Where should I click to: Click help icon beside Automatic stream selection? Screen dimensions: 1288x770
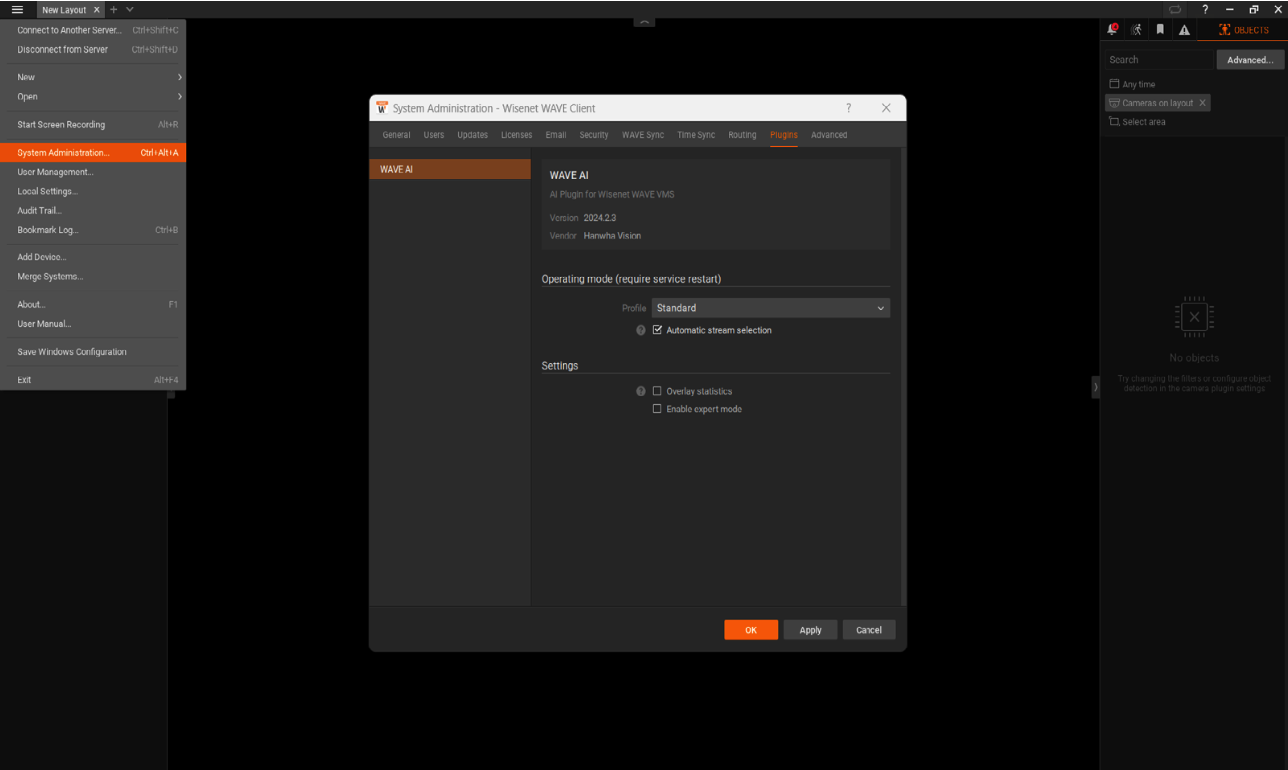pyautogui.click(x=641, y=330)
